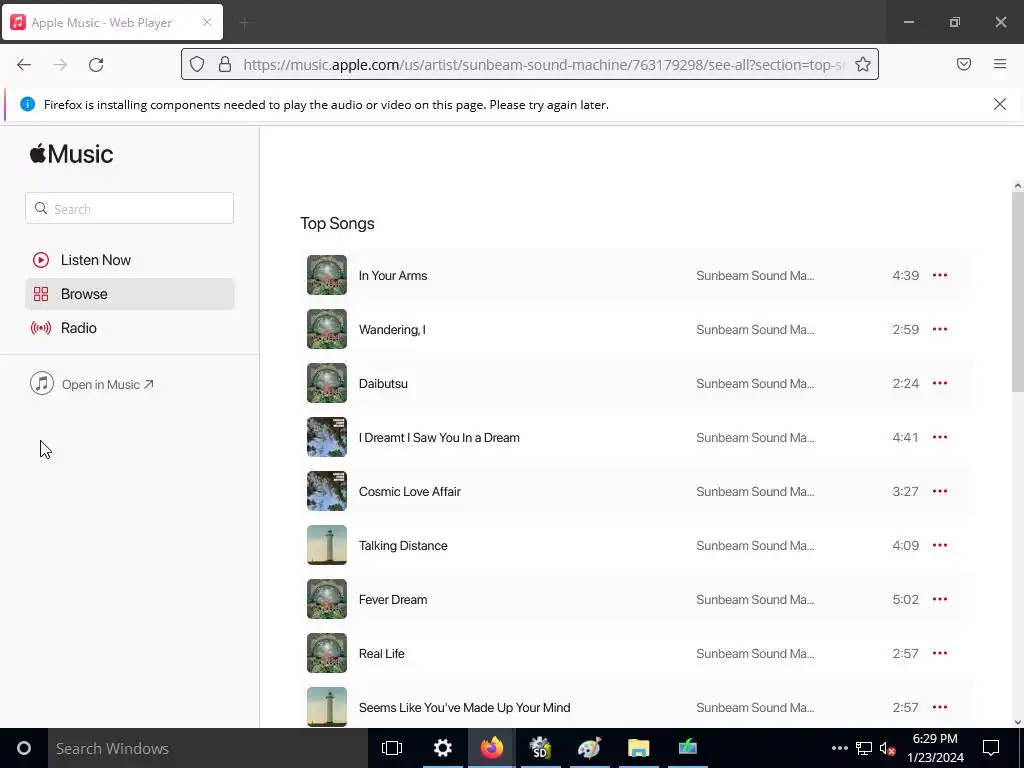Select song title Talking Distance
The image size is (1024, 768).
(x=403, y=546)
